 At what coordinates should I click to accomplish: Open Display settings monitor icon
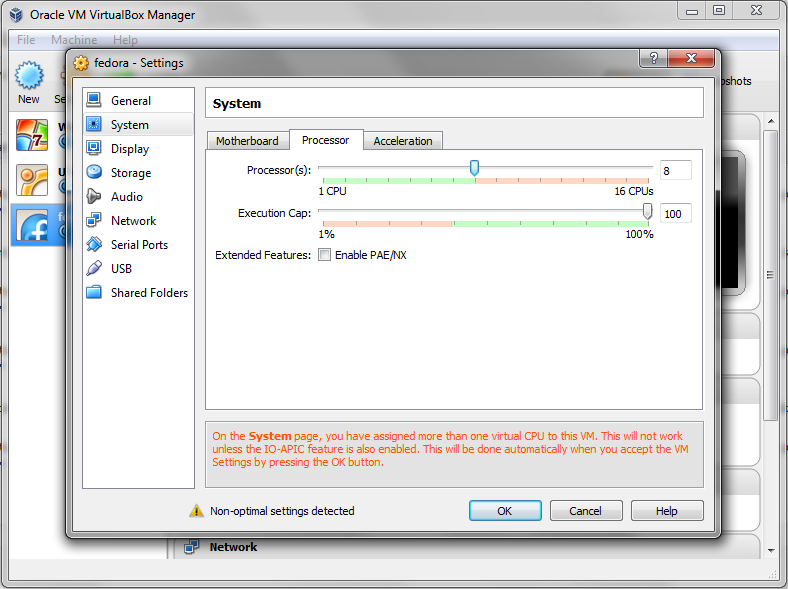tap(94, 148)
